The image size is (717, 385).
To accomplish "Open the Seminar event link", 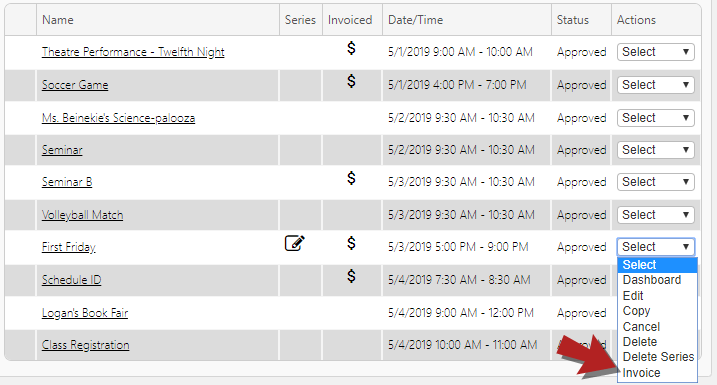I will coord(62,150).
